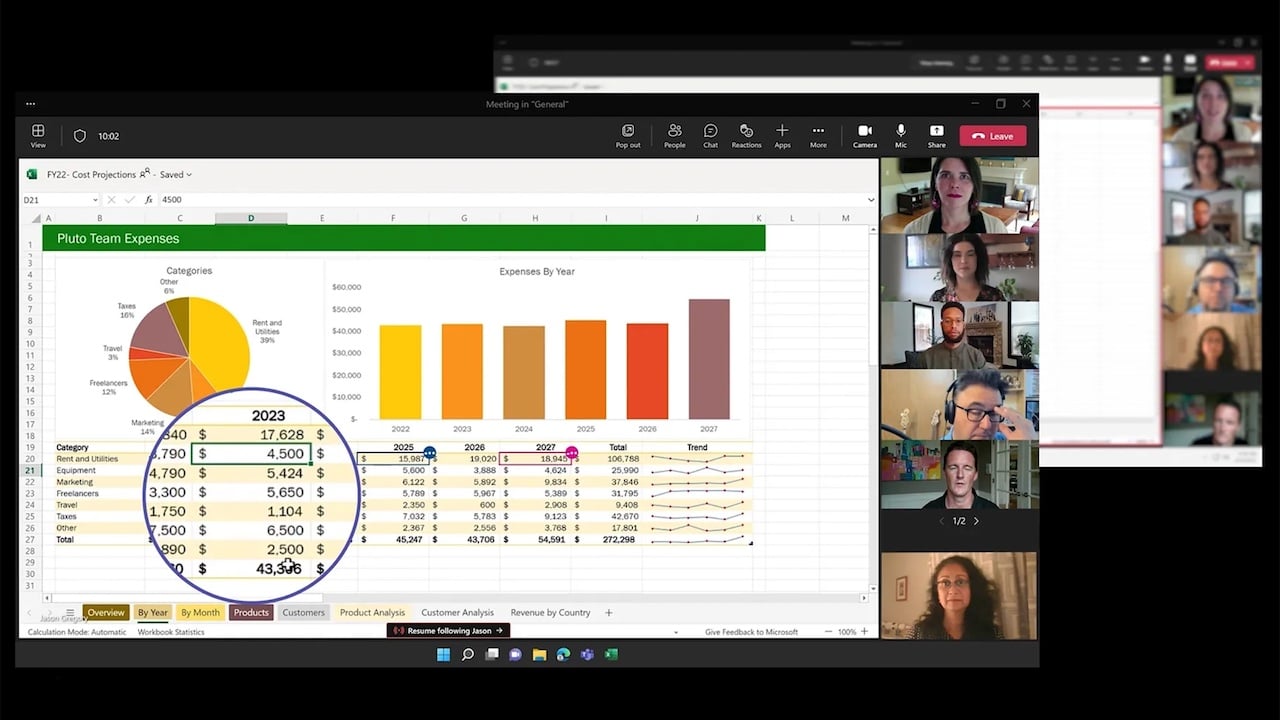Click the Insert Function (fx) icon
The height and width of the screenshot is (720, 1280).
coord(148,199)
